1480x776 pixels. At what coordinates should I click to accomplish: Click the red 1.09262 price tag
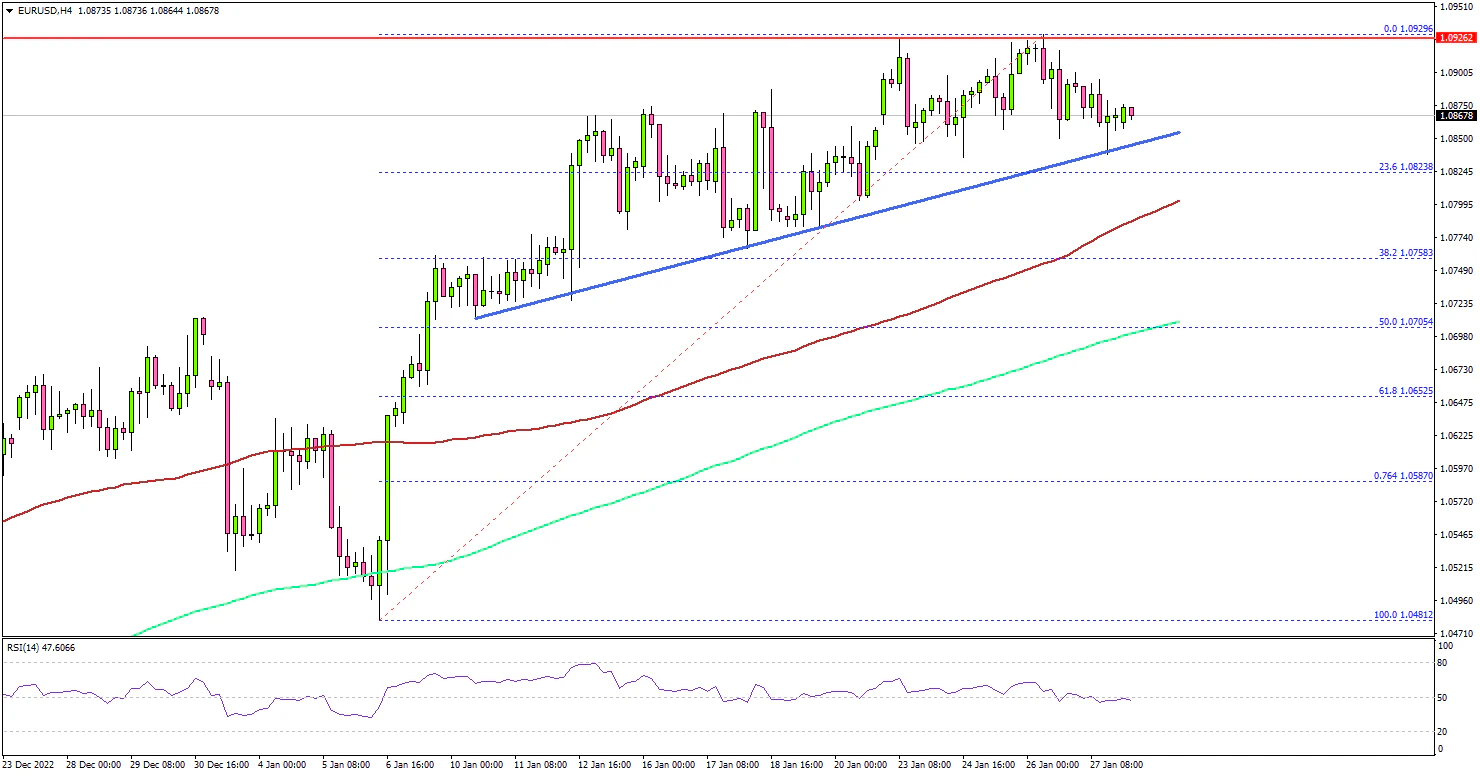[x=1456, y=38]
